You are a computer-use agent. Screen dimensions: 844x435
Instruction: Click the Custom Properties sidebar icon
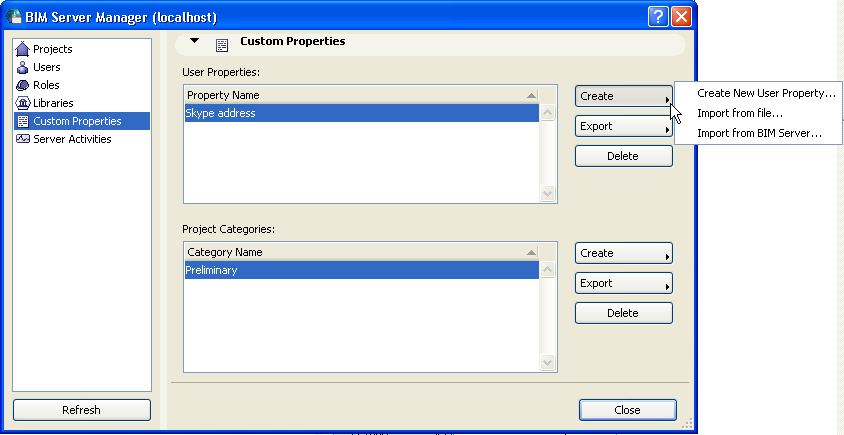23,121
